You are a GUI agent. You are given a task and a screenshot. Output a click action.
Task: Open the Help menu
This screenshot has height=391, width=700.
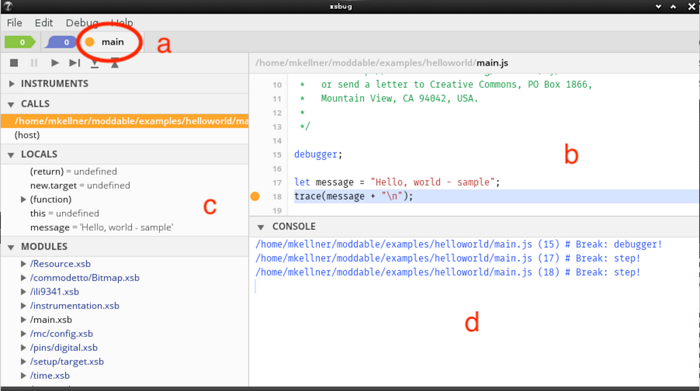pyautogui.click(x=122, y=23)
